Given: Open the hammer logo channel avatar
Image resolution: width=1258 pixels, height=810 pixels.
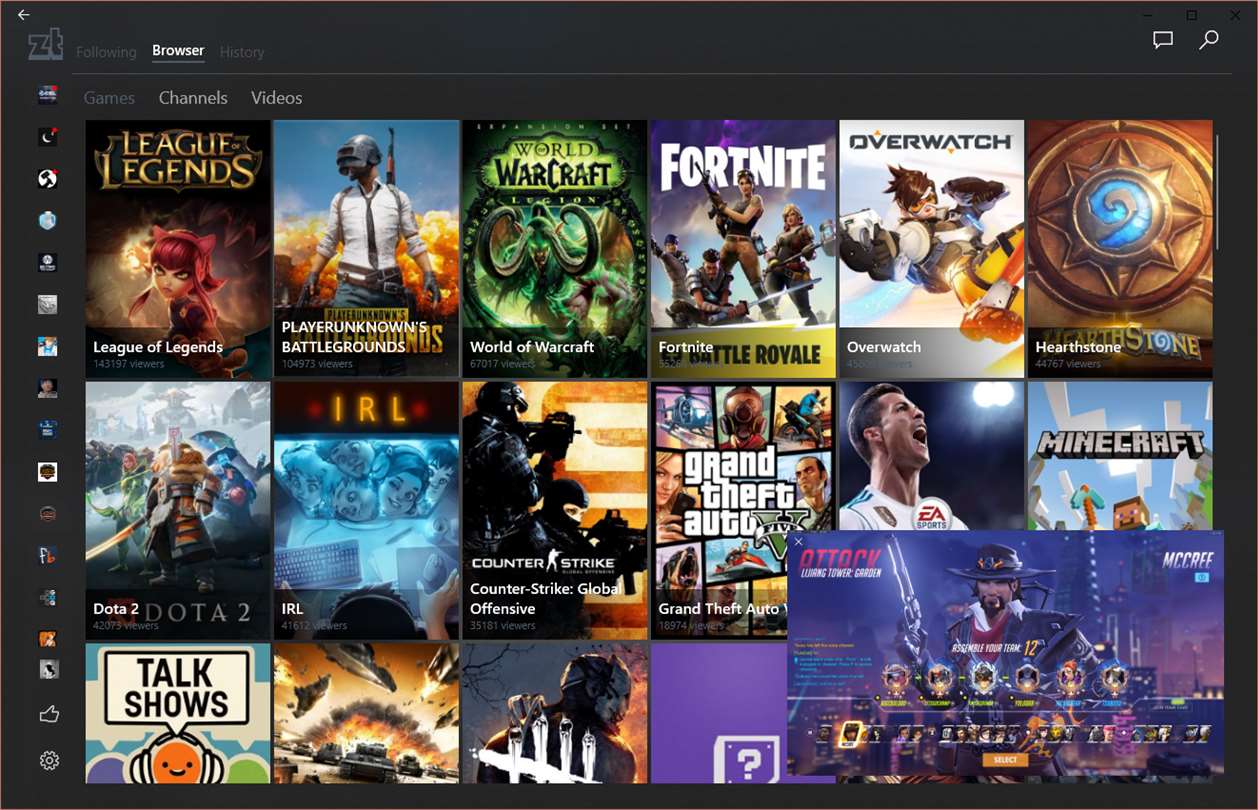Looking at the screenshot, I should coord(48,179).
